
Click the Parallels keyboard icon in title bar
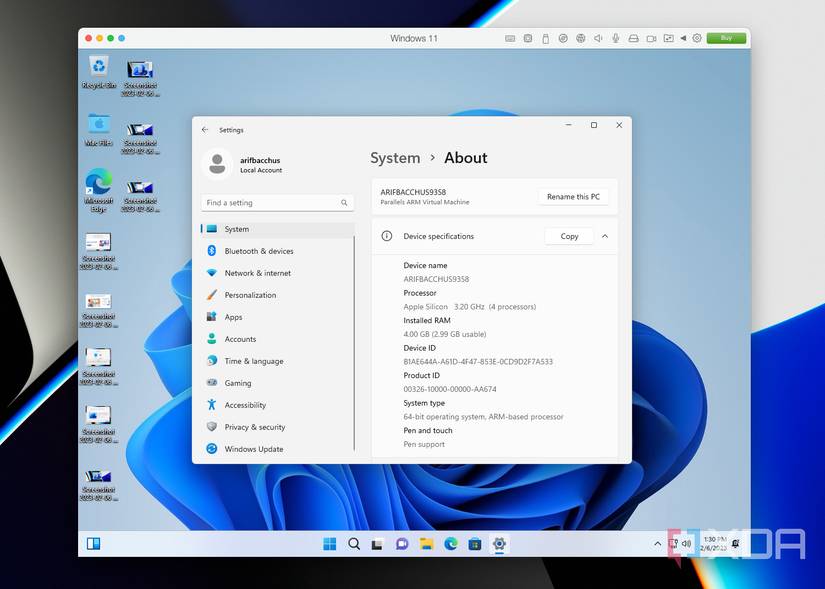pos(510,38)
